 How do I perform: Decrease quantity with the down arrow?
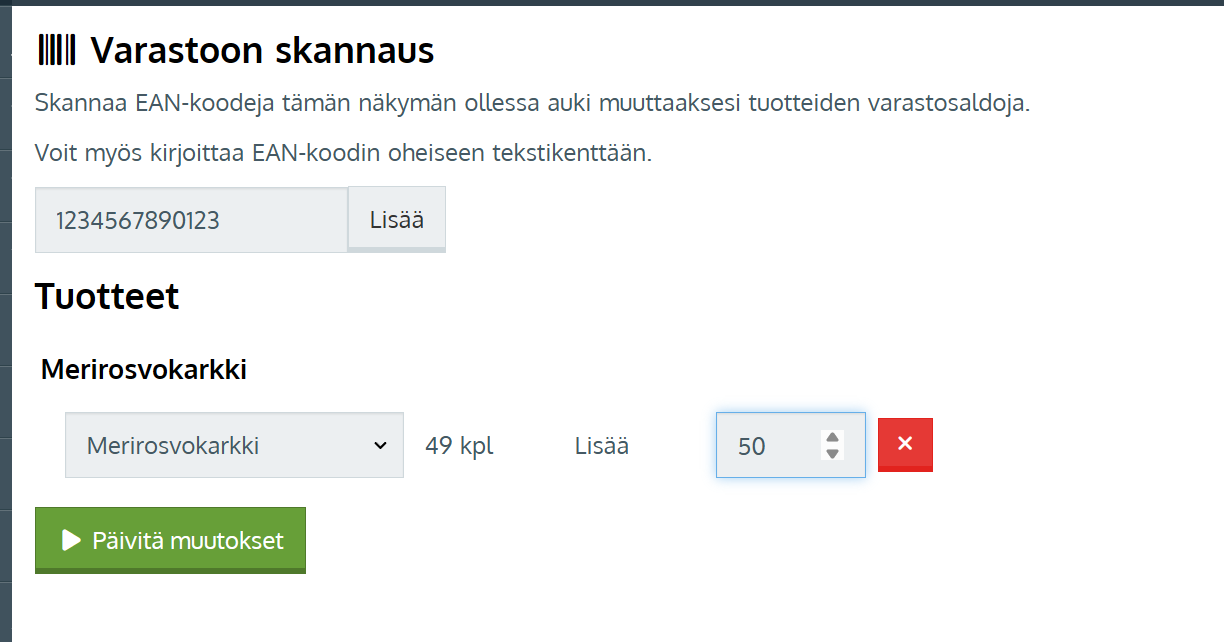click(x=832, y=453)
